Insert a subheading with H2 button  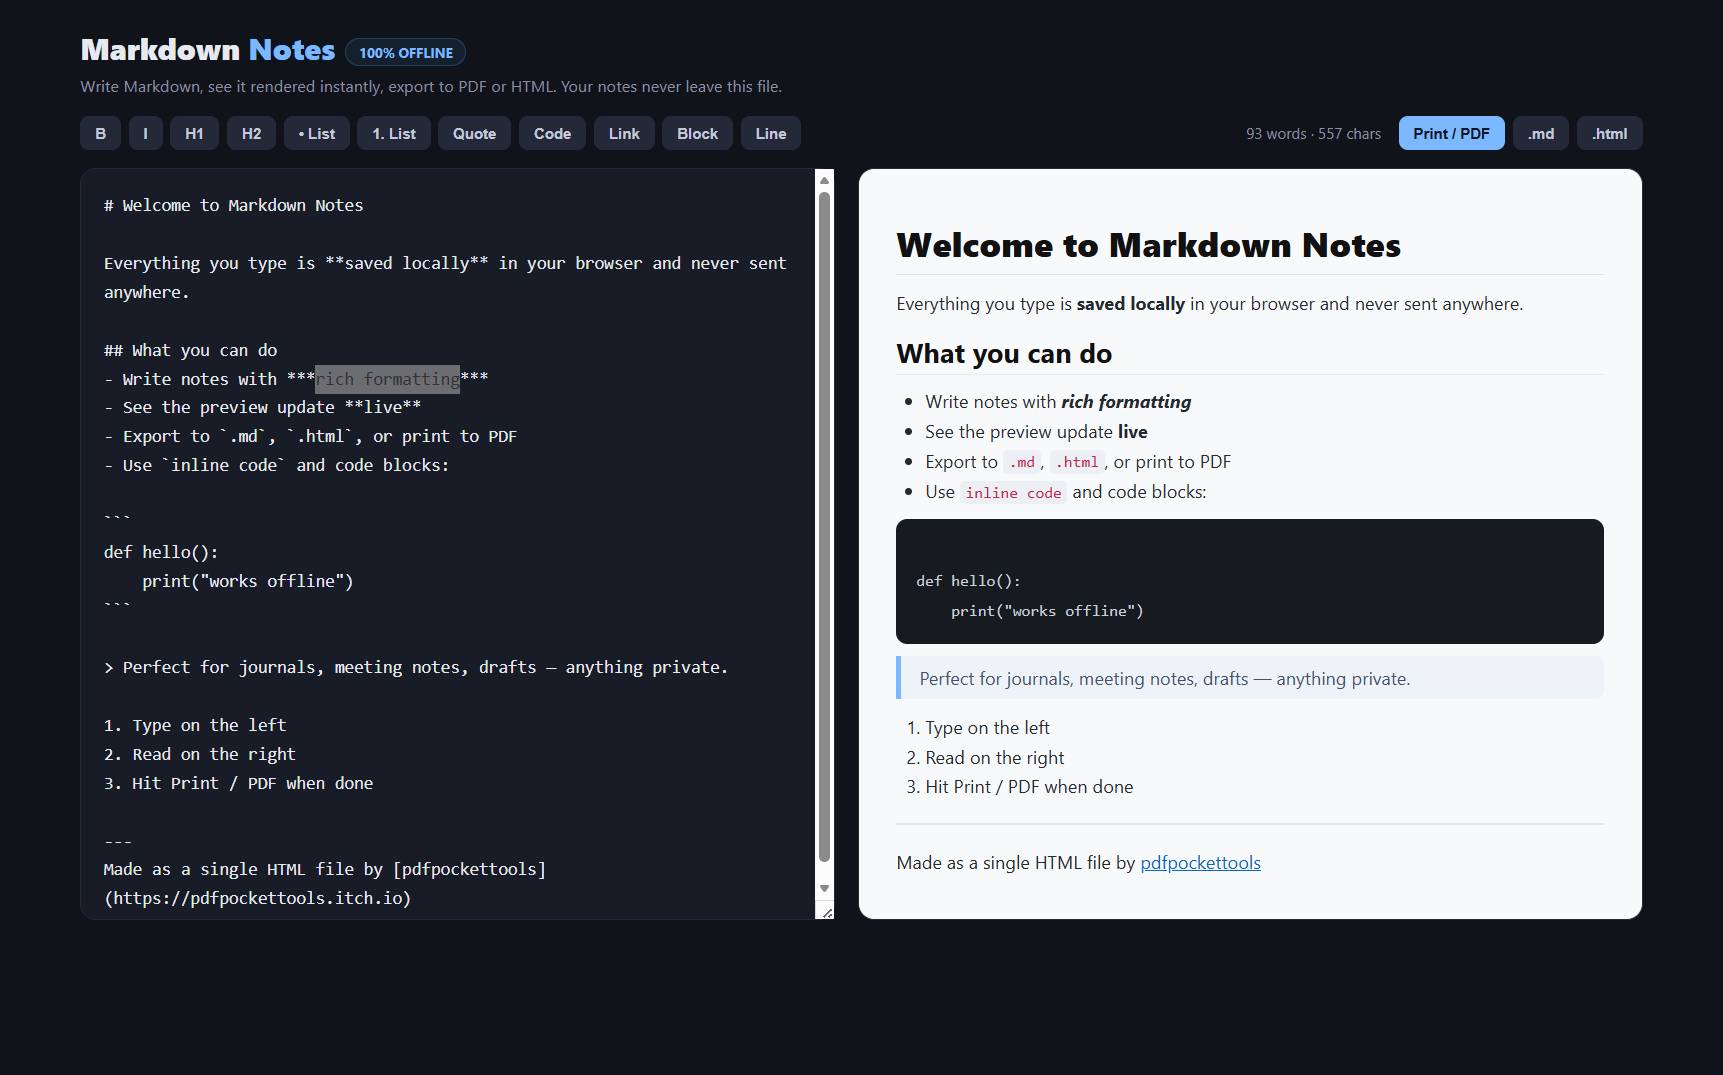(x=251, y=134)
